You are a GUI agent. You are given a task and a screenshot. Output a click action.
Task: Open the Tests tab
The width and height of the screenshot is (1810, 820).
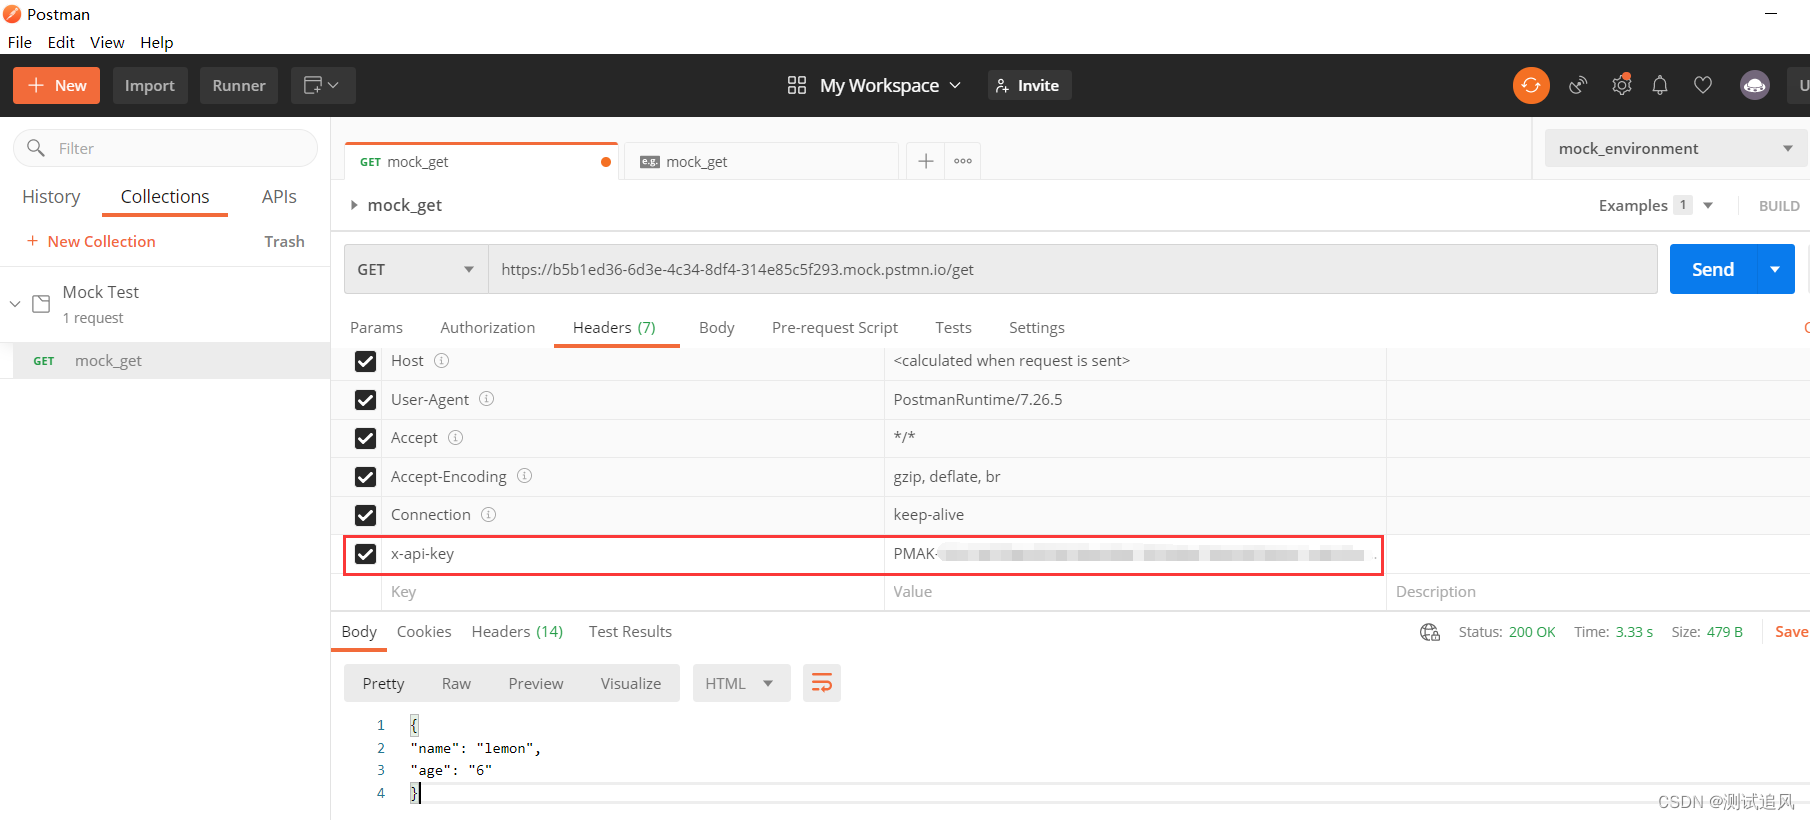953,327
